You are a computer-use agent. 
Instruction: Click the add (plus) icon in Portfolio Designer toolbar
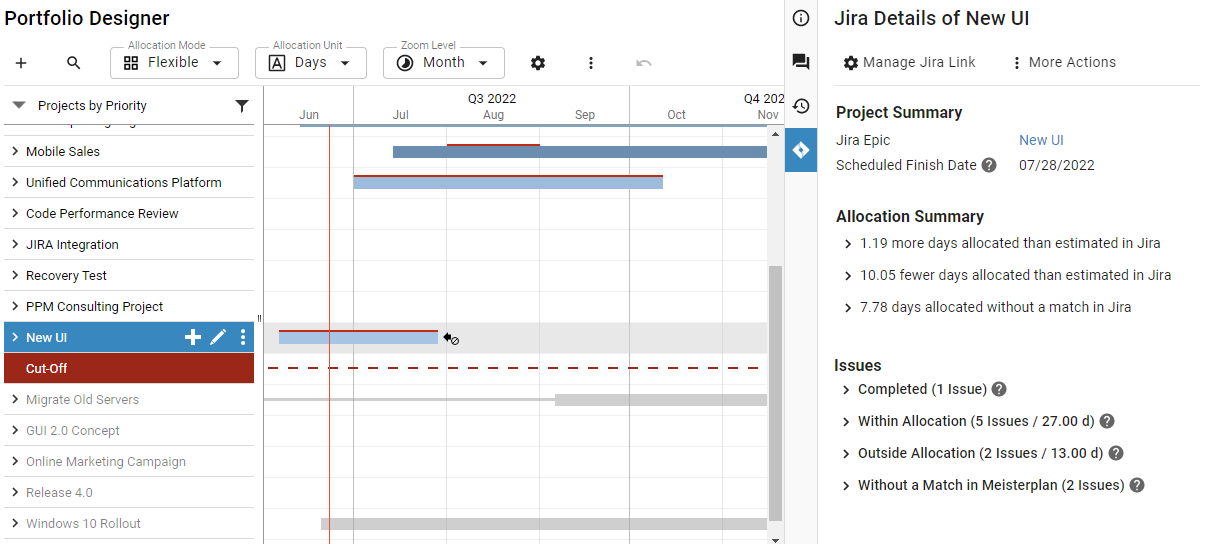click(21, 63)
